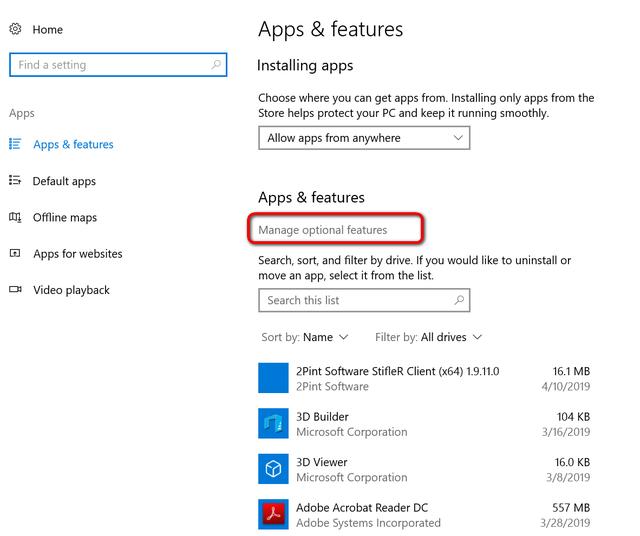The image size is (640, 536).
Task: Open Offline maps settings
Action: point(65,218)
